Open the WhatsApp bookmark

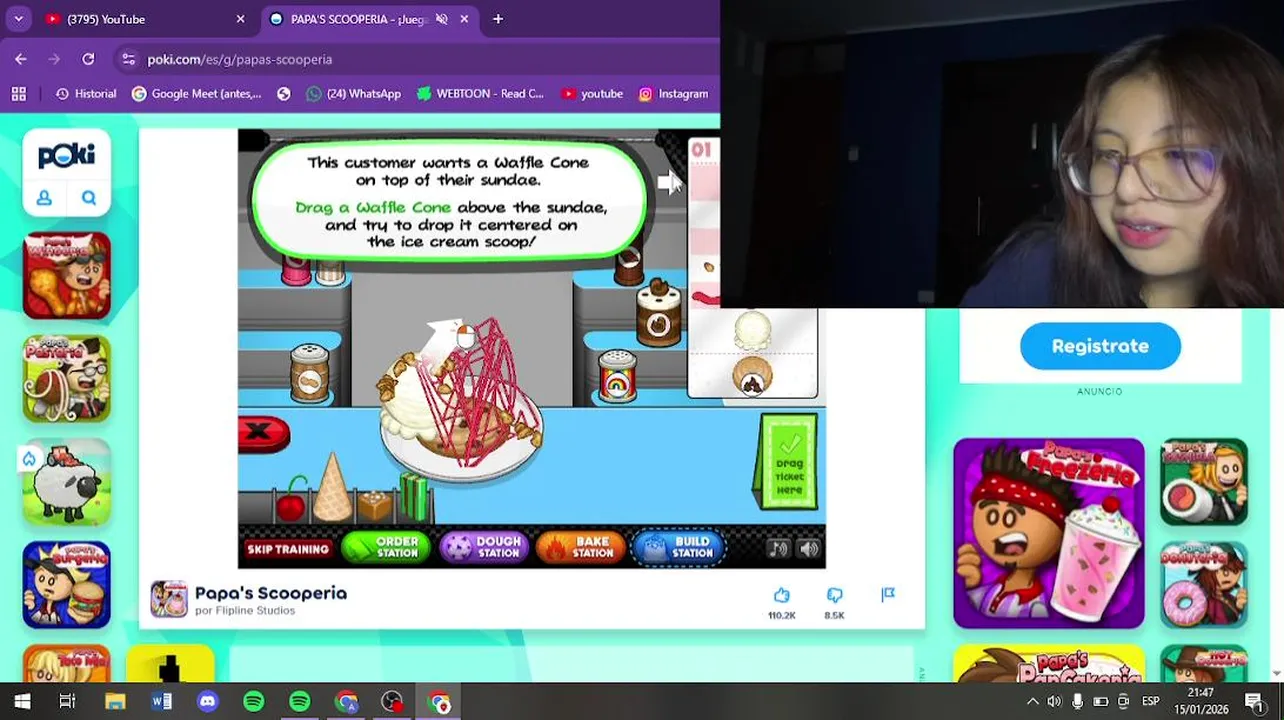354,94
